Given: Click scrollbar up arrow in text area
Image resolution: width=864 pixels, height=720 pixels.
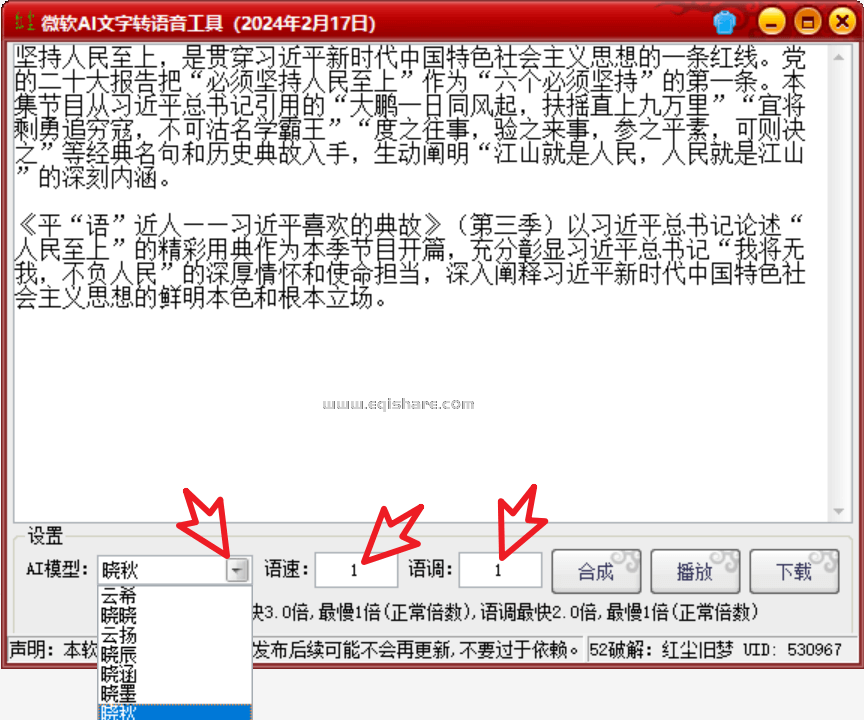Looking at the screenshot, I should point(840,53).
